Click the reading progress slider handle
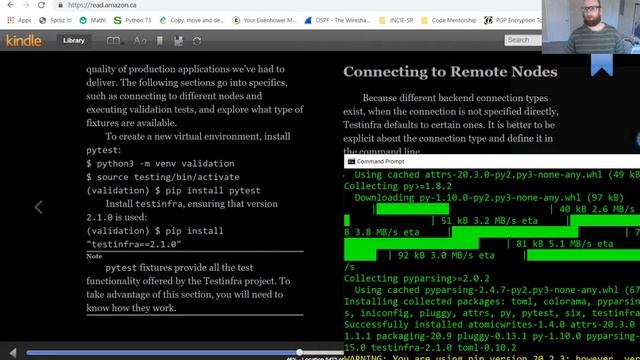Screen dimensions: 640x360 (x=300, y=352)
